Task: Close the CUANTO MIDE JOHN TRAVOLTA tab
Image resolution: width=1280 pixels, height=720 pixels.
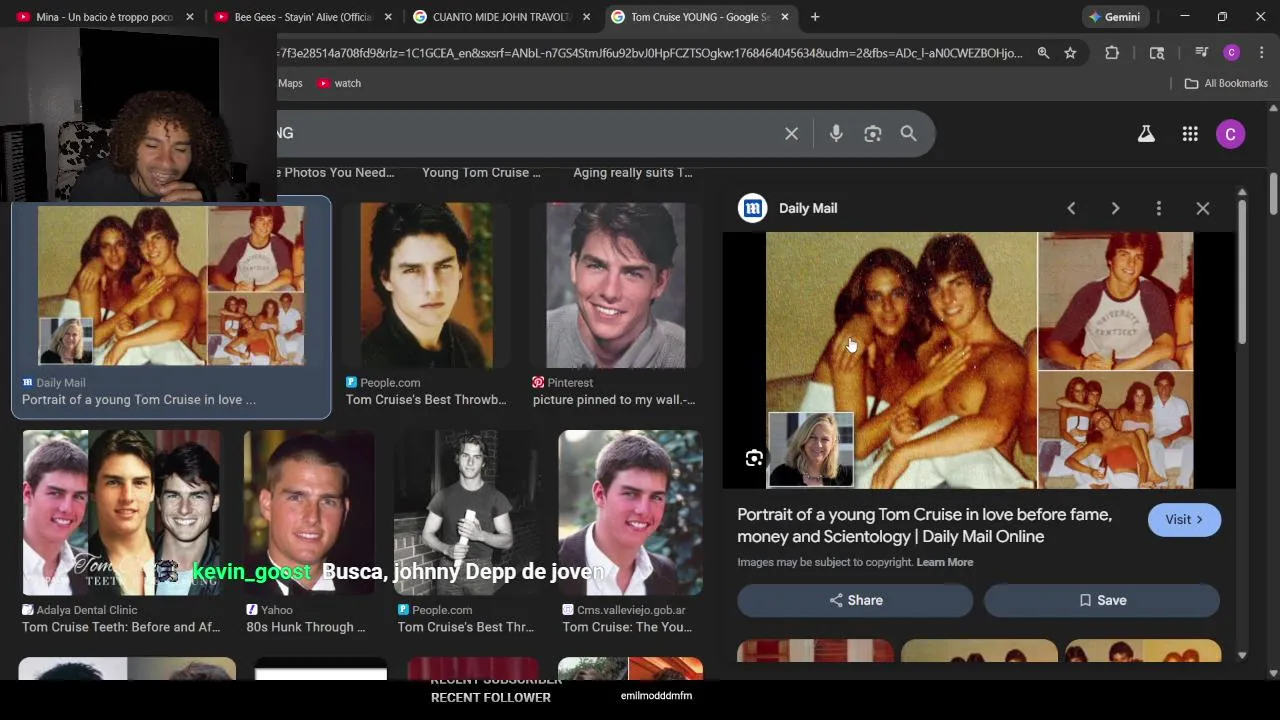Action: [586, 17]
